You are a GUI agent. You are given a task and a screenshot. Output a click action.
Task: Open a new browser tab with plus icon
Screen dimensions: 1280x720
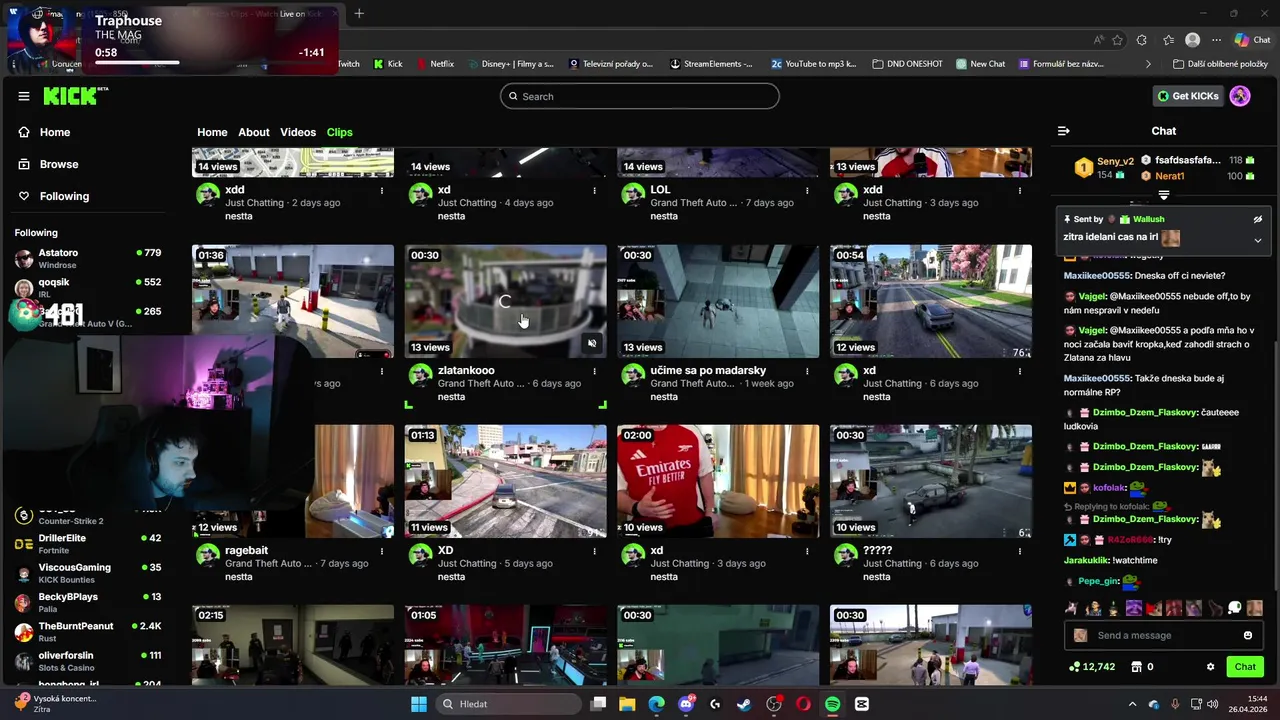[x=359, y=13]
